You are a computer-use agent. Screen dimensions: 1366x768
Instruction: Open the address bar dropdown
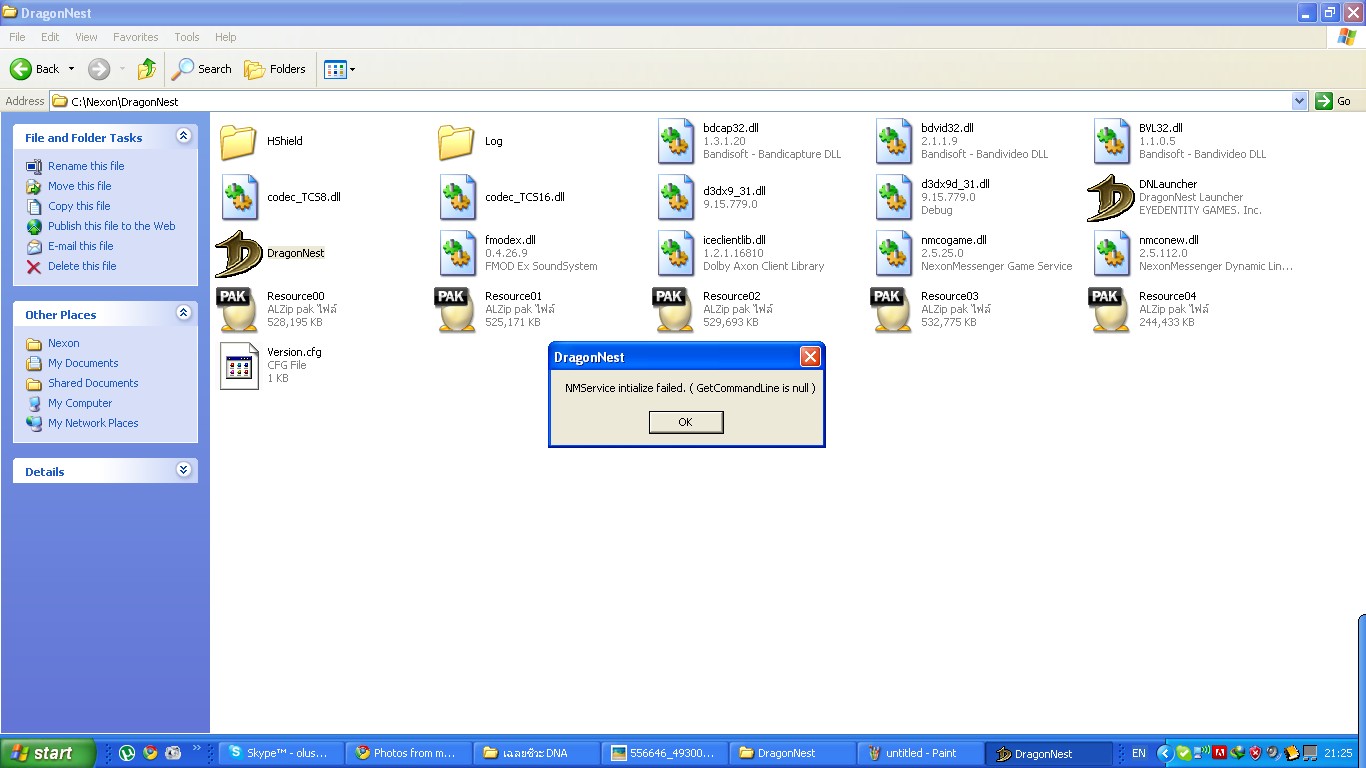click(x=1299, y=101)
